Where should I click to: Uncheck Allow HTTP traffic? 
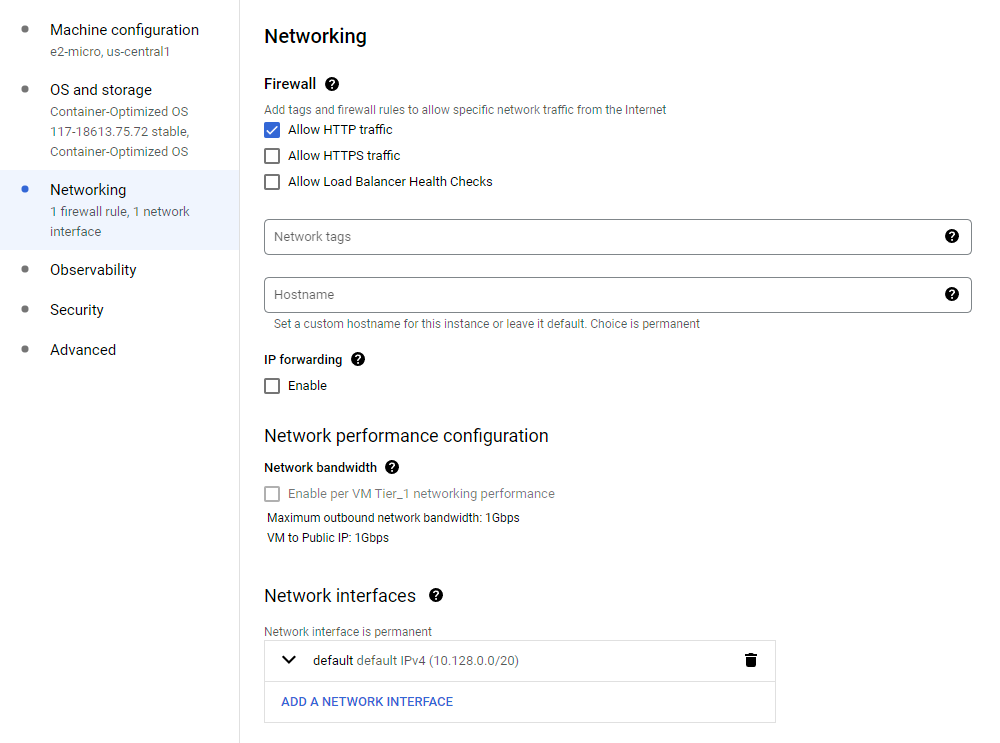272,130
